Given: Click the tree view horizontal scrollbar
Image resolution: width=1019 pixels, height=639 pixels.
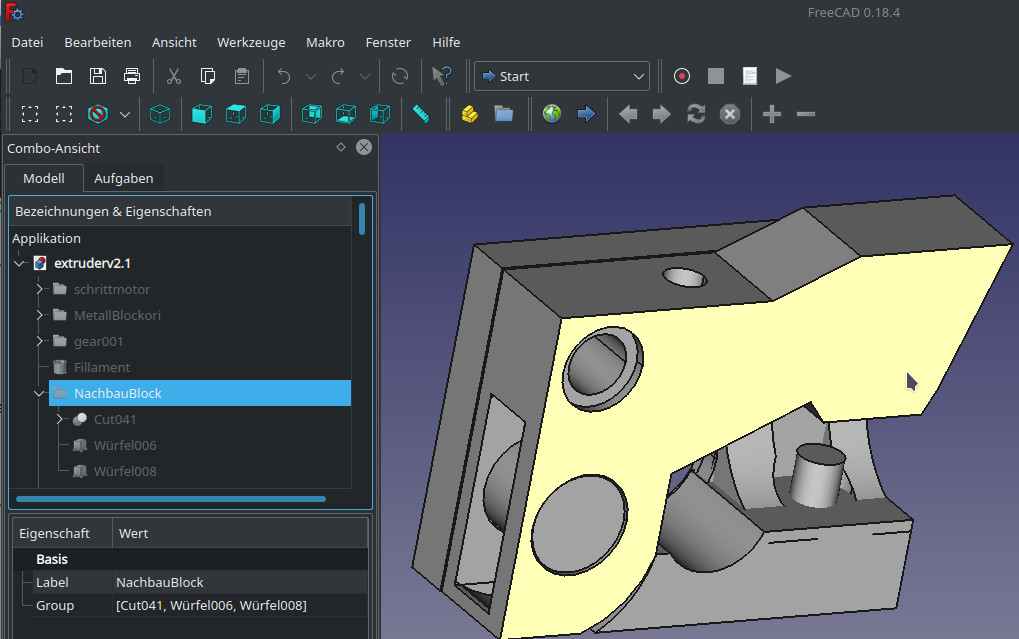Looking at the screenshot, I should click(170, 498).
